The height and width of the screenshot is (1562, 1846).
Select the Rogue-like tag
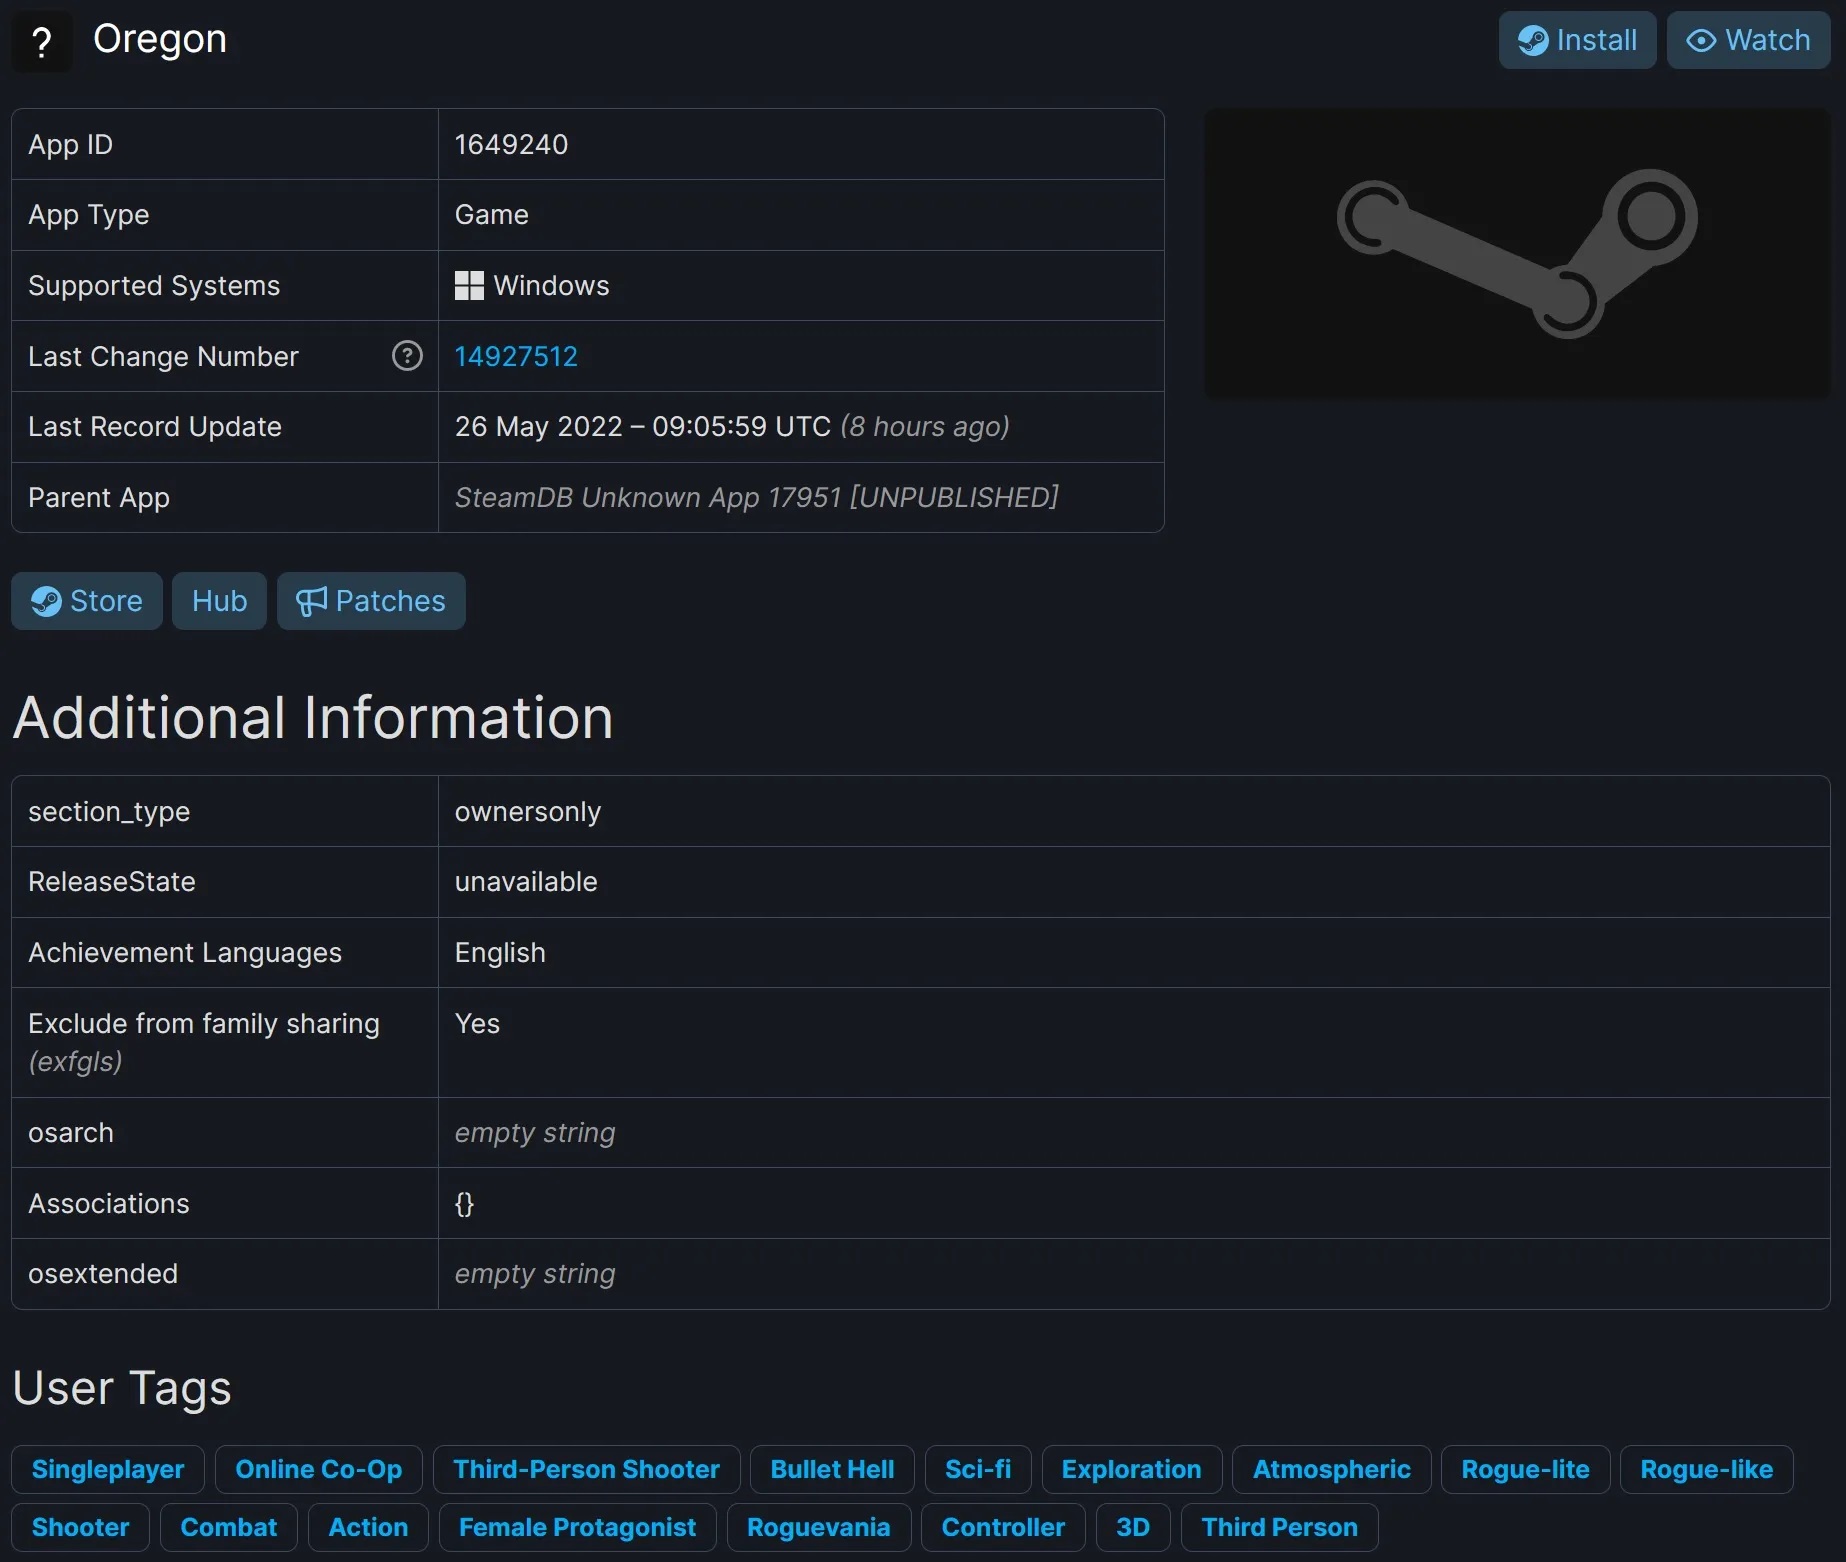(1707, 1469)
